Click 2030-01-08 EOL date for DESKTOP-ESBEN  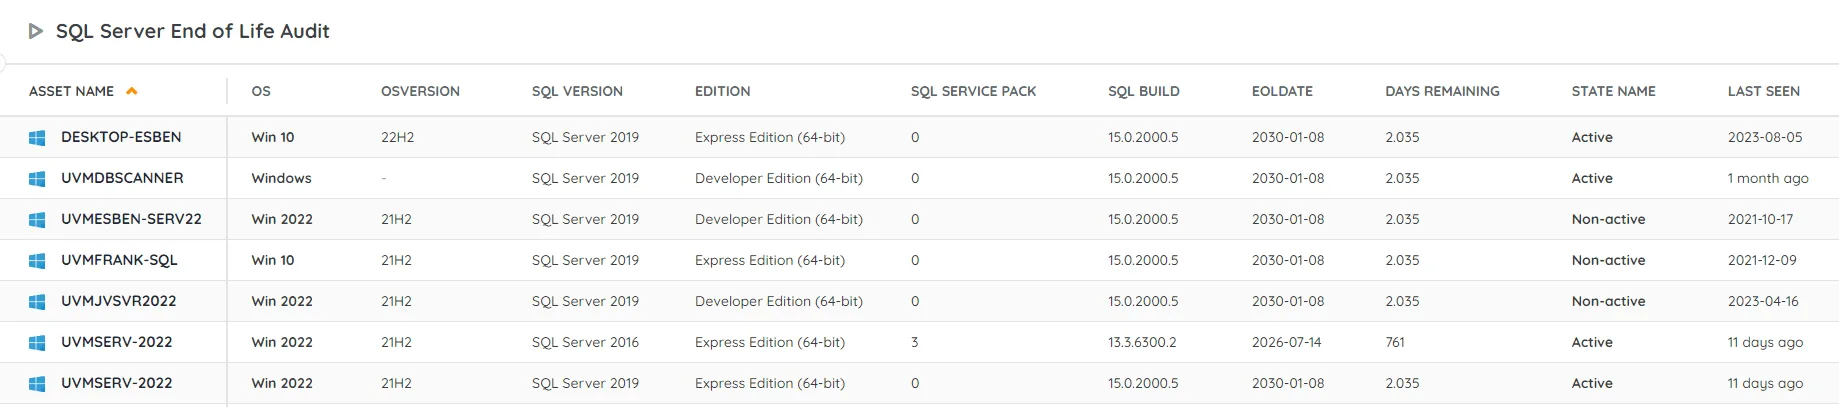click(x=1288, y=137)
